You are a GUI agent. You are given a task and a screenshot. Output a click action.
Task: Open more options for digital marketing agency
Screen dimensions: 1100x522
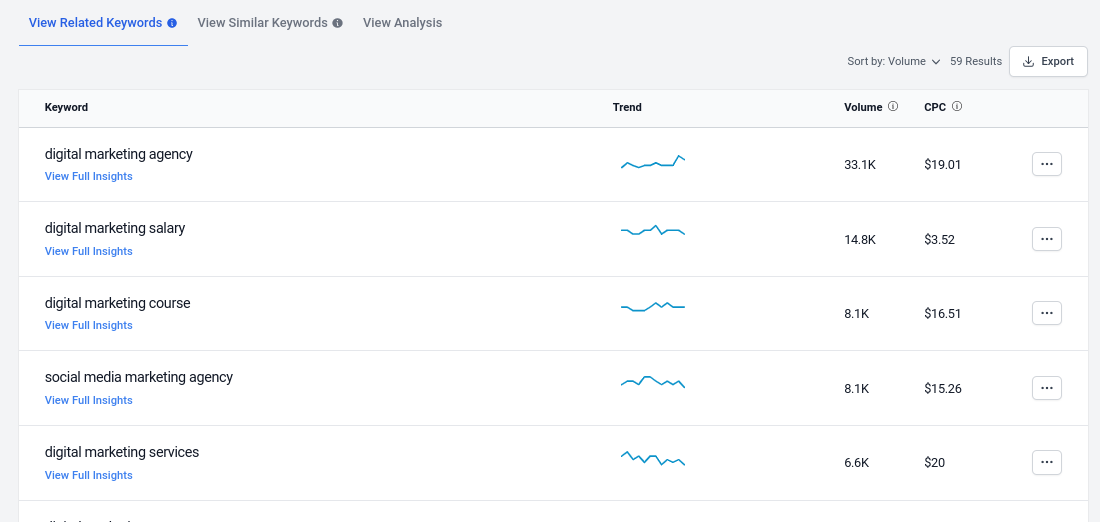coord(1047,164)
